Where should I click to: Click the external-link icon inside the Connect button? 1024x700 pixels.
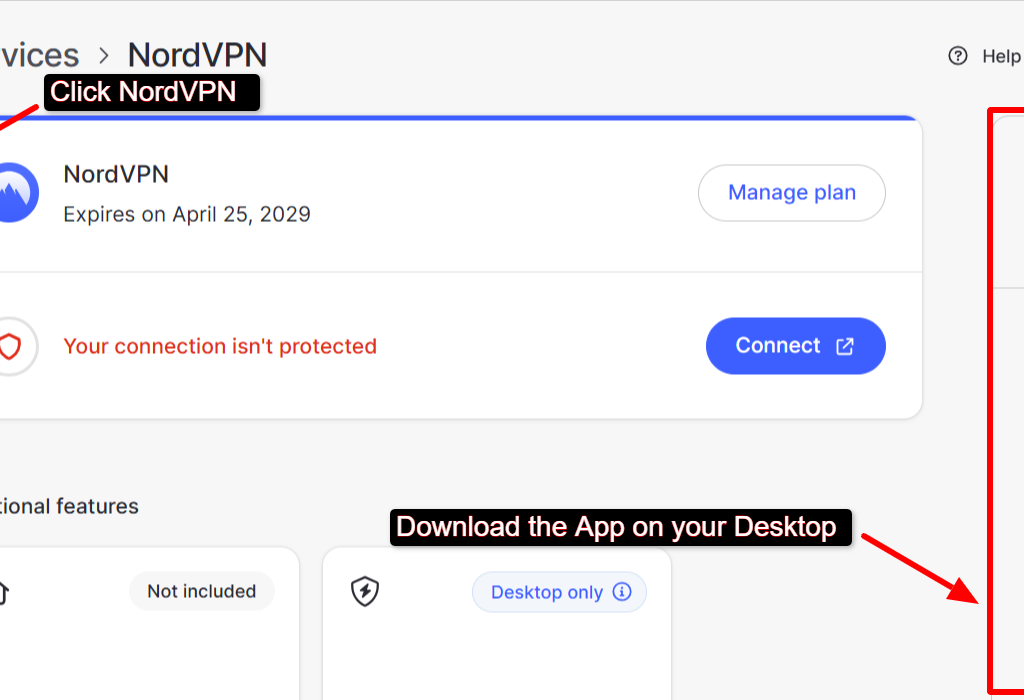pos(845,346)
